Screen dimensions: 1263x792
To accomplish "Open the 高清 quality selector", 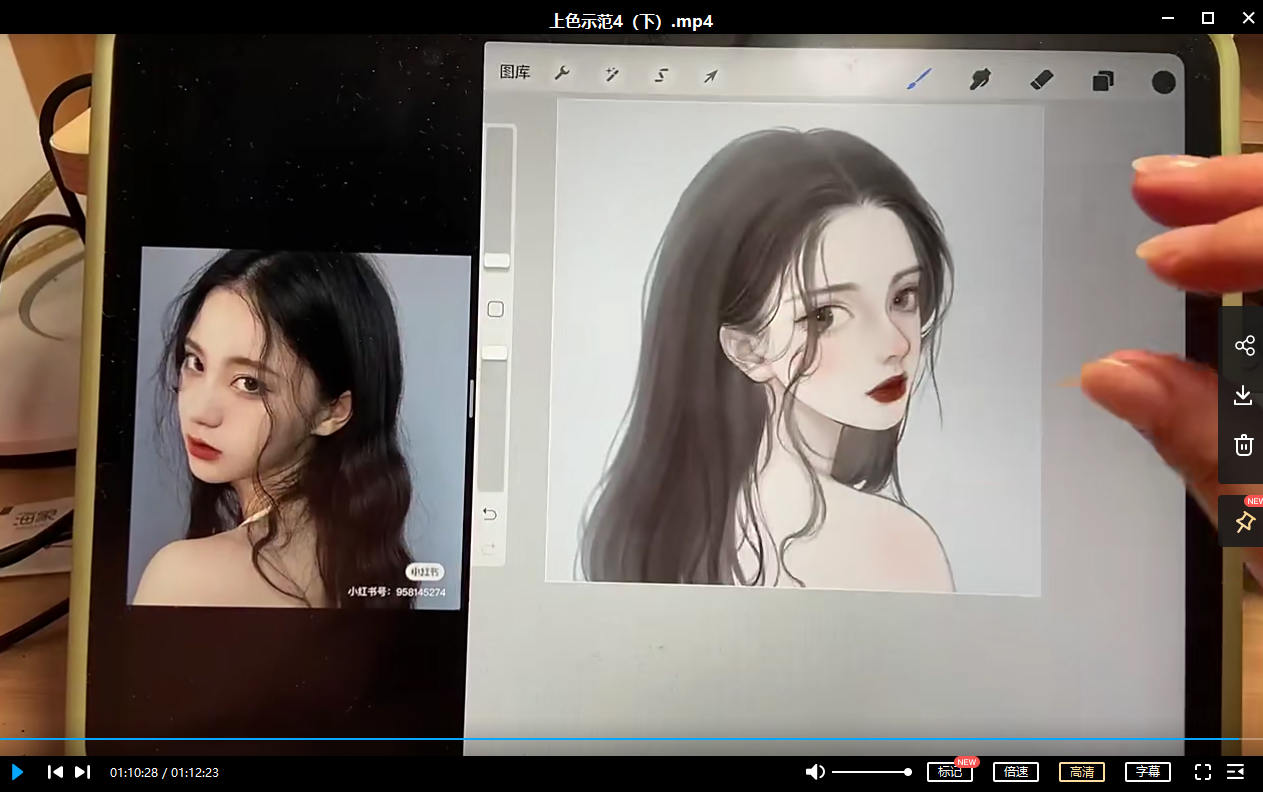I will (x=1082, y=772).
